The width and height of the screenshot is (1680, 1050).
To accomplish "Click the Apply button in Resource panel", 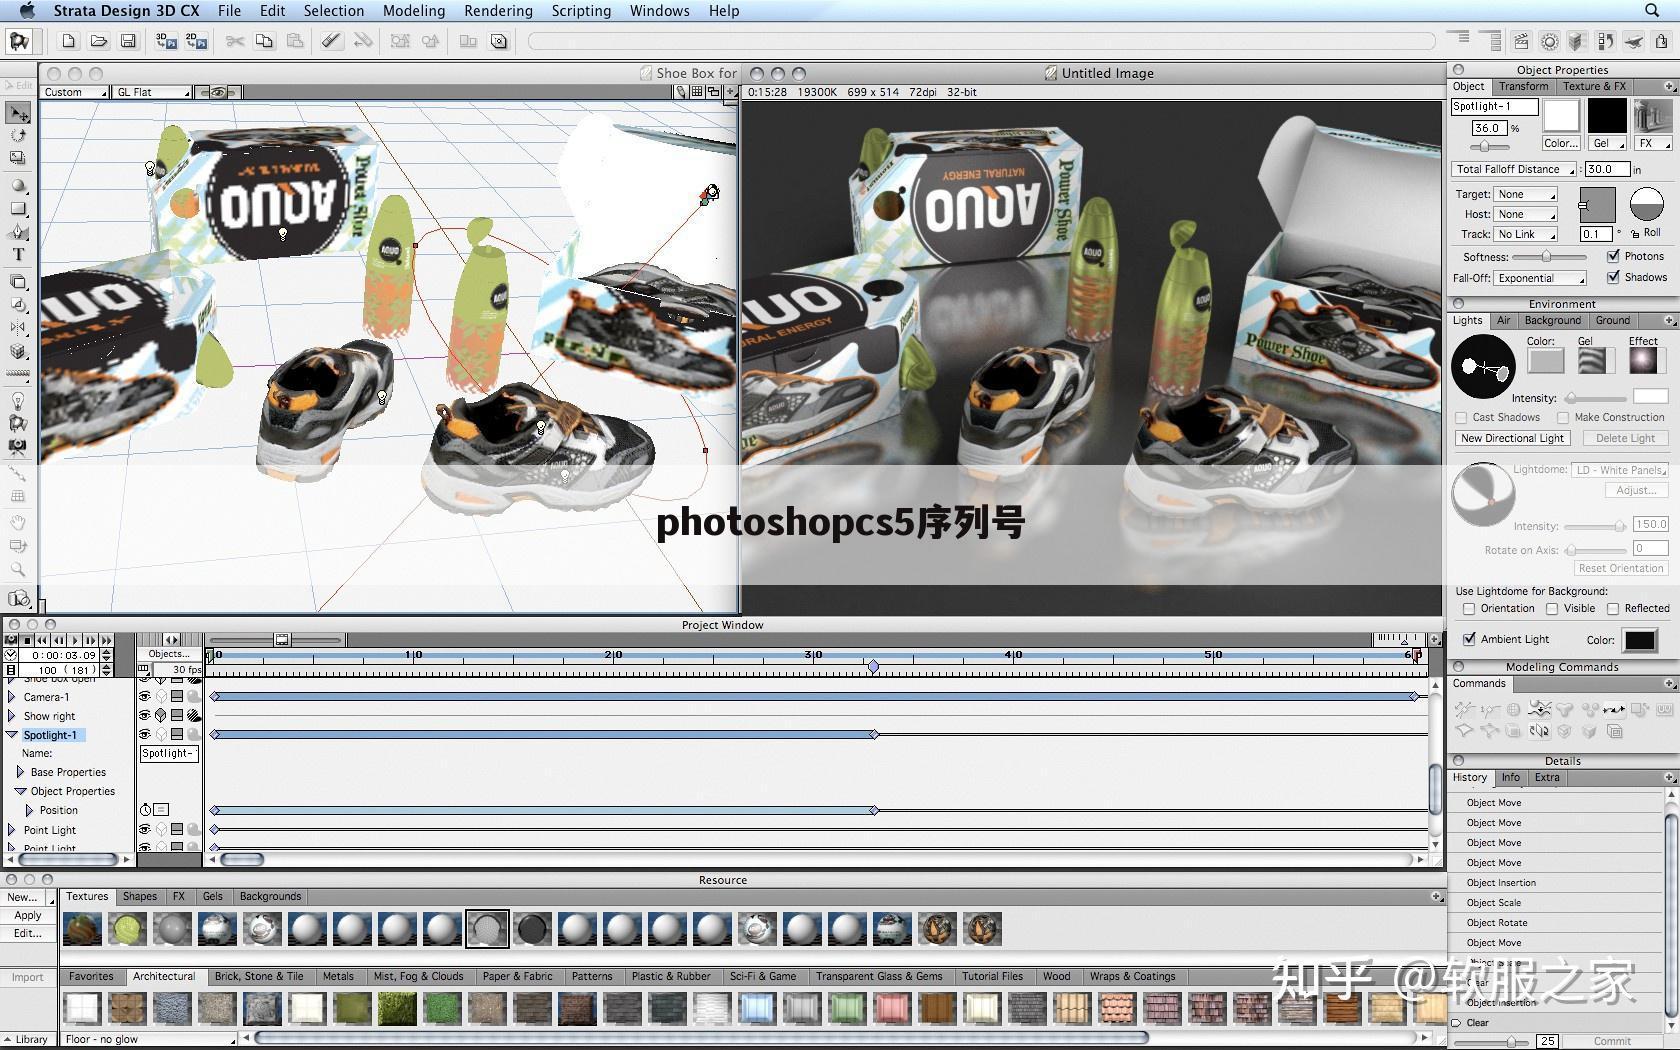I will 28,915.
